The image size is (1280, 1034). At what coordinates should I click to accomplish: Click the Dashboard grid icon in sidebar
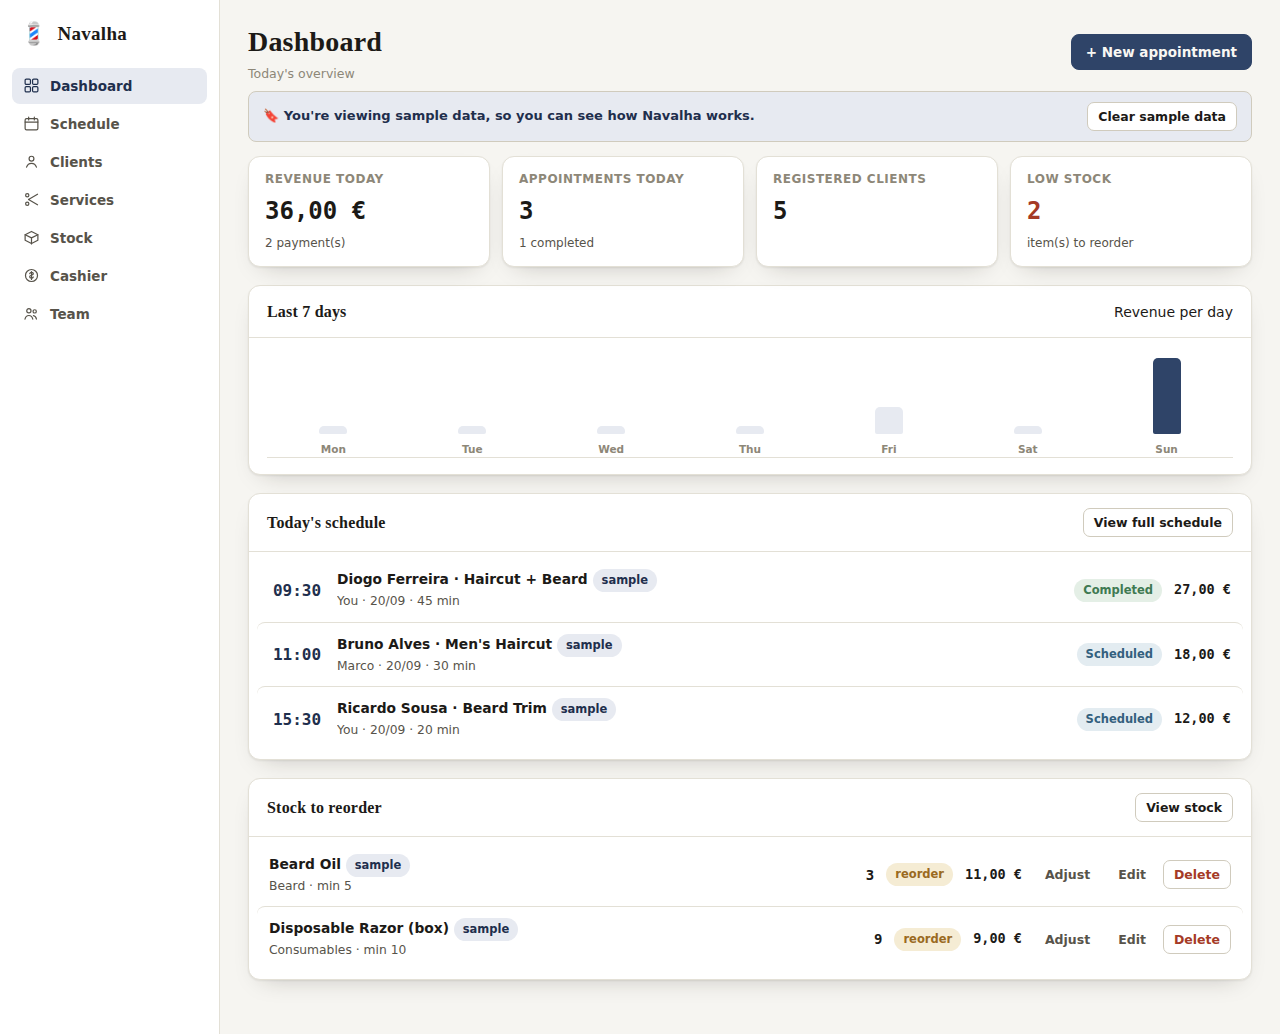31,86
